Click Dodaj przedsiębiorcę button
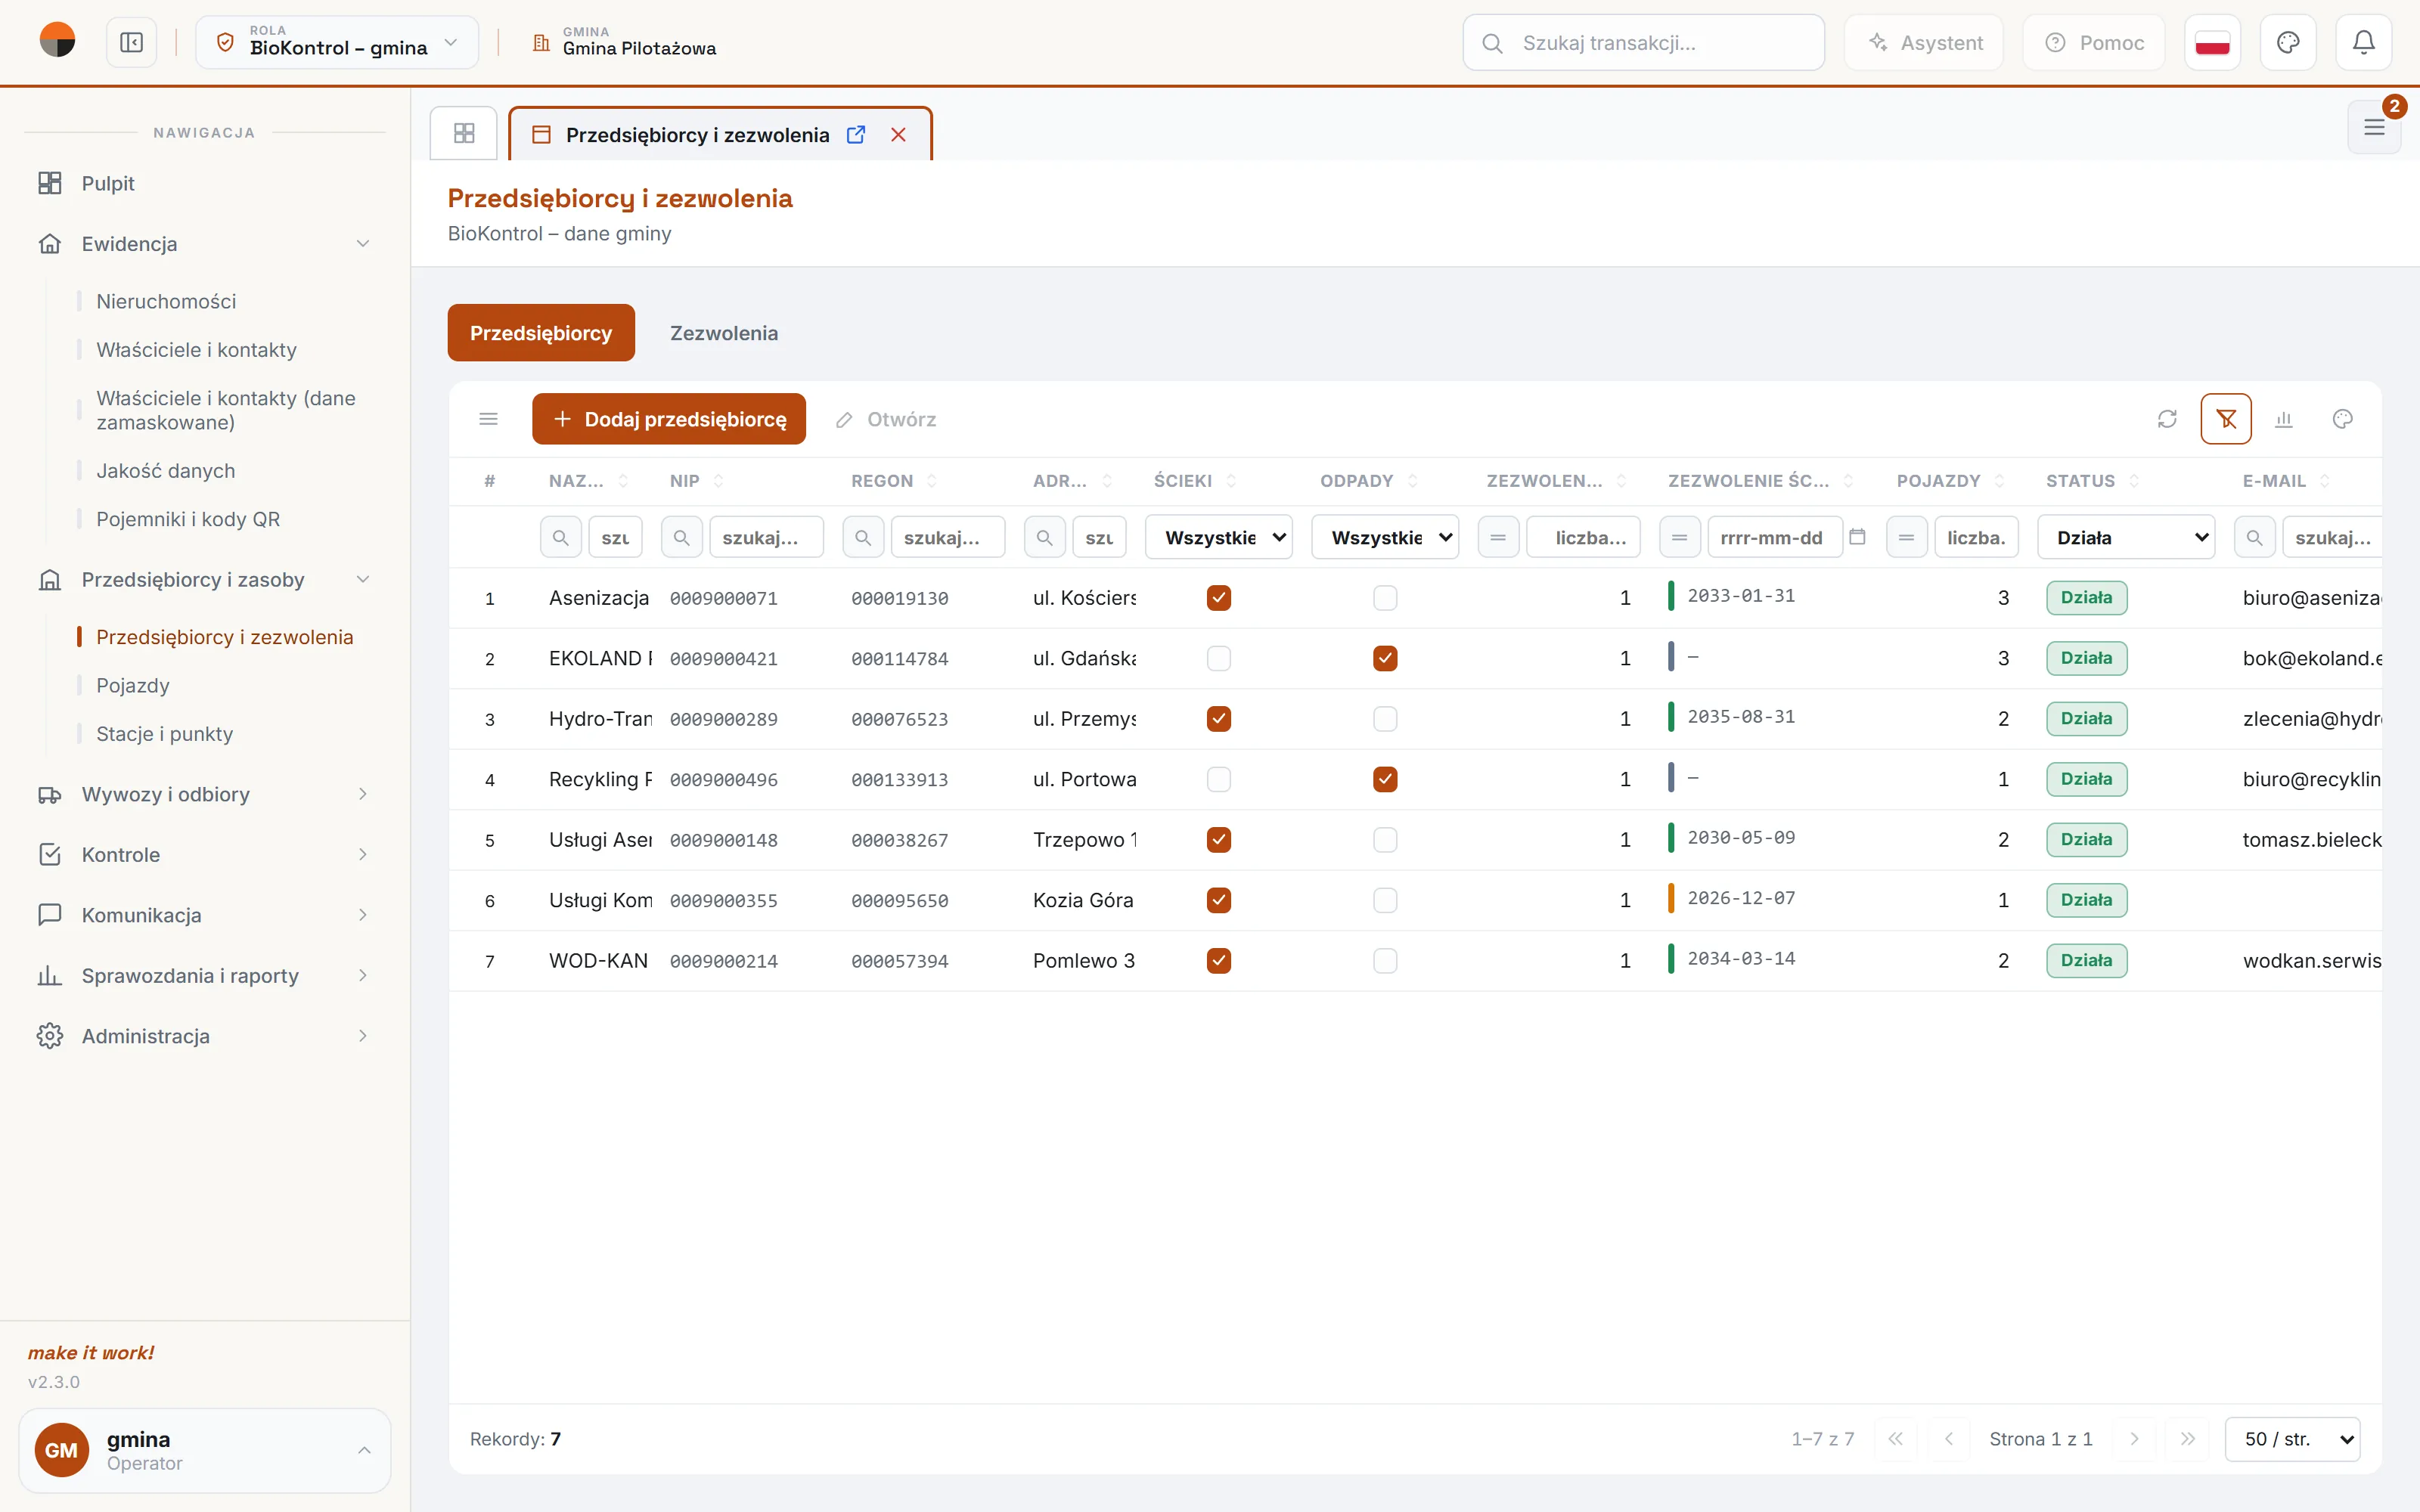2420x1512 pixels. pyautogui.click(x=668, y=419)
